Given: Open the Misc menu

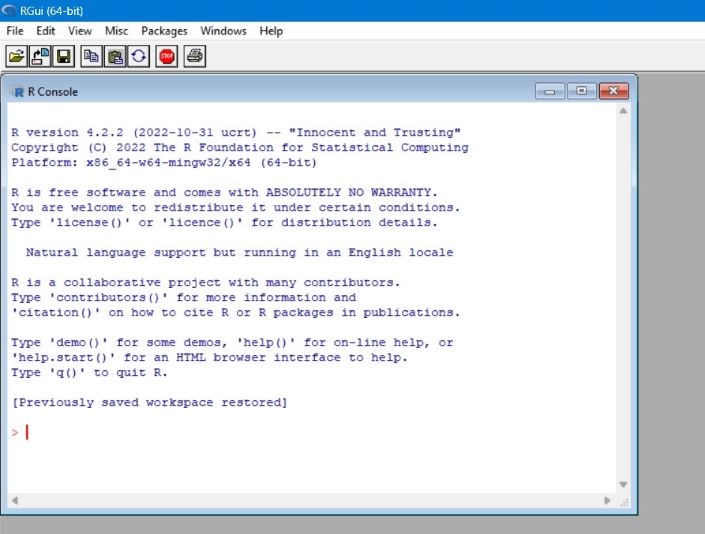Looking at the screenshot, I should [116, 31].
